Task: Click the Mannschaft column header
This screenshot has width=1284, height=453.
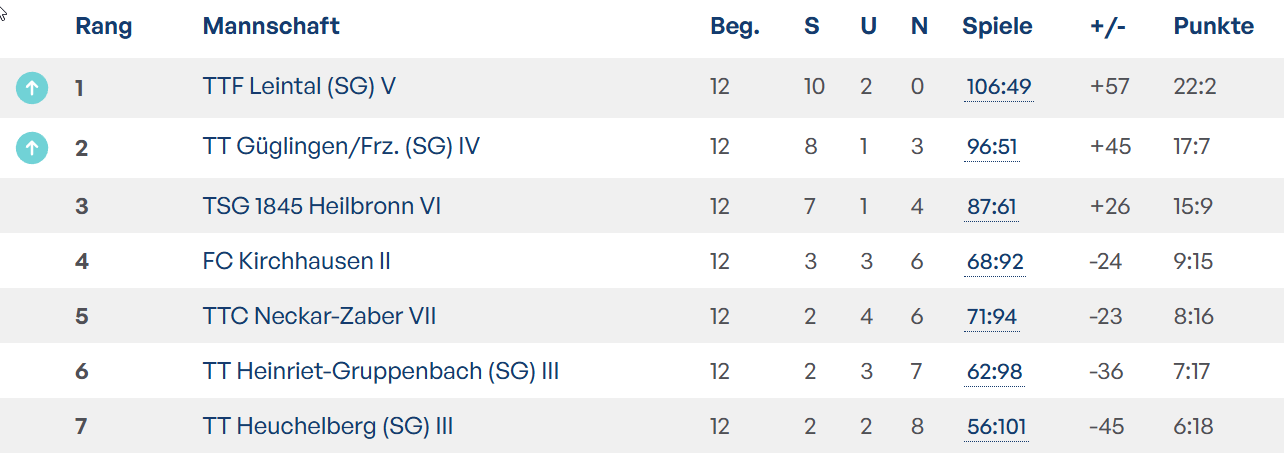Action: point(271,26)
